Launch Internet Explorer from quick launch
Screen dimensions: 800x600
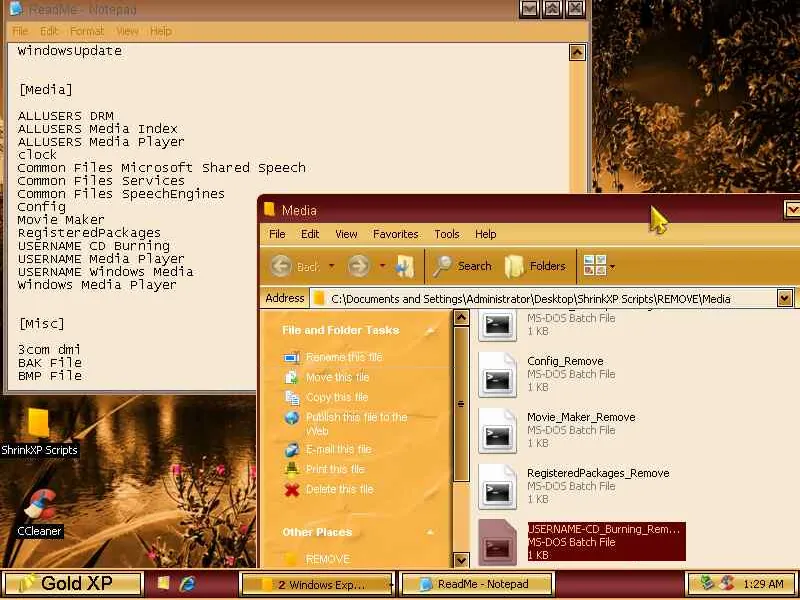(x=187, y=583)
